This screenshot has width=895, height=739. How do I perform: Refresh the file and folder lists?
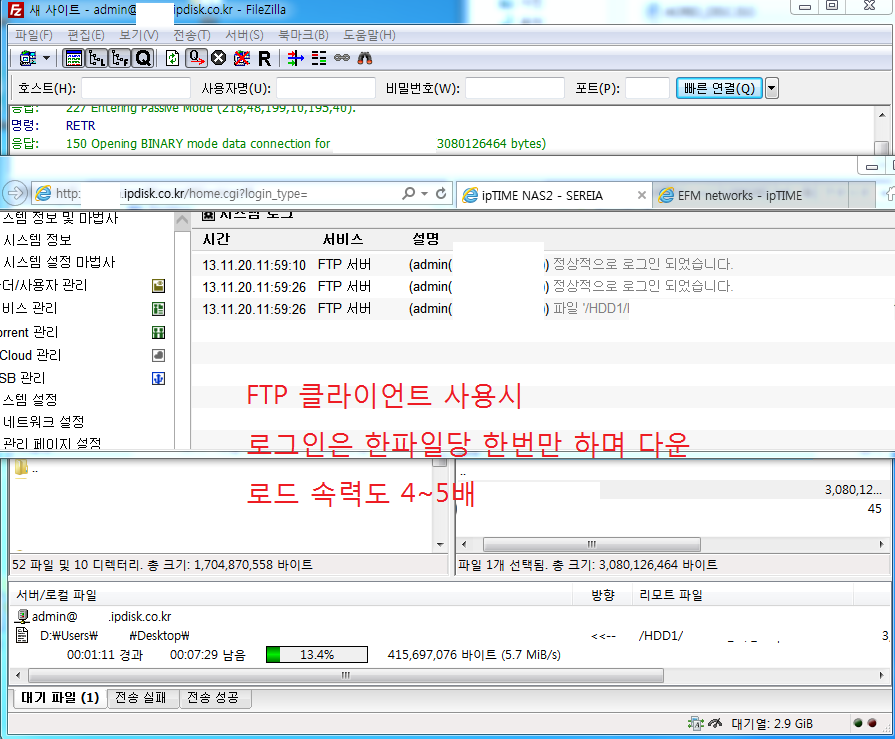tap(172, 58)
